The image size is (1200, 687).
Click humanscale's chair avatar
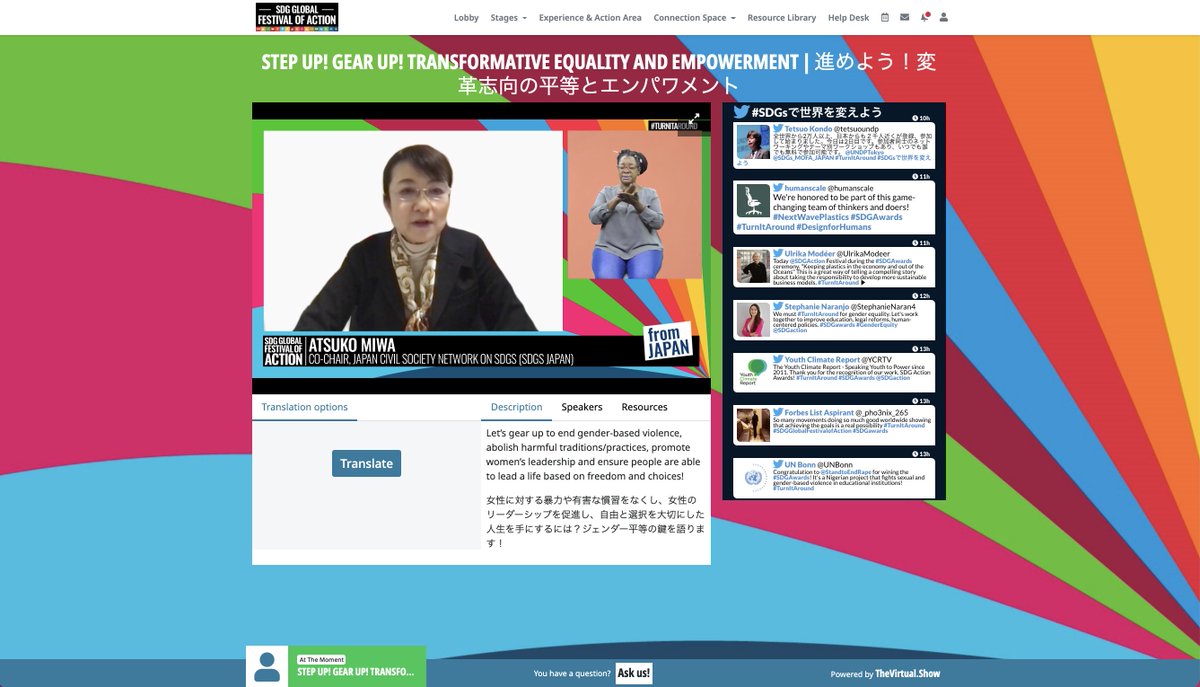click(753, 201)
